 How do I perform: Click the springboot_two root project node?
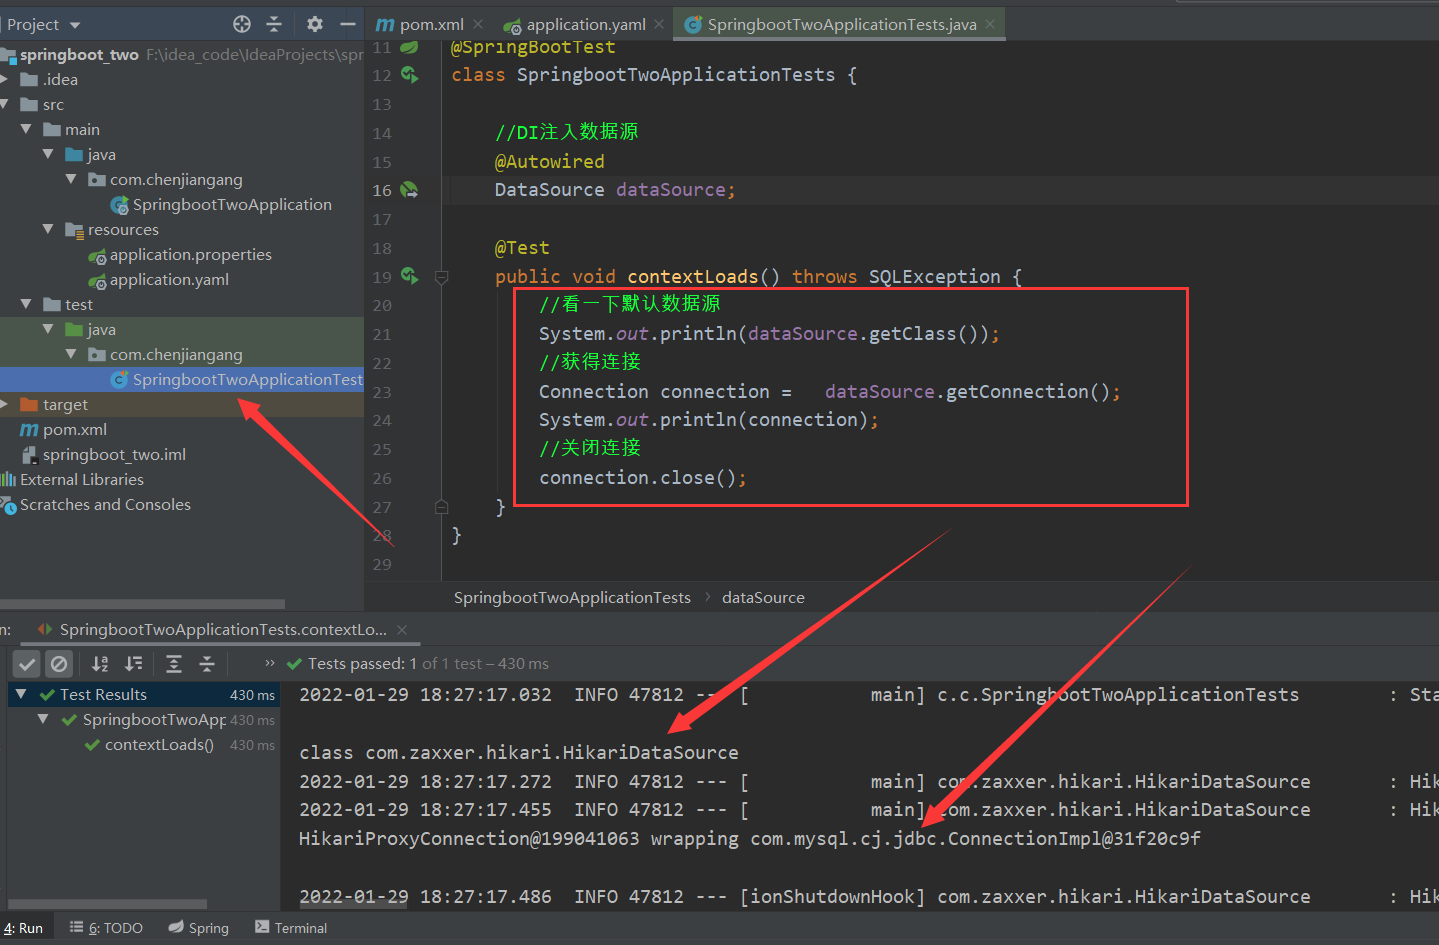(79, 54)
